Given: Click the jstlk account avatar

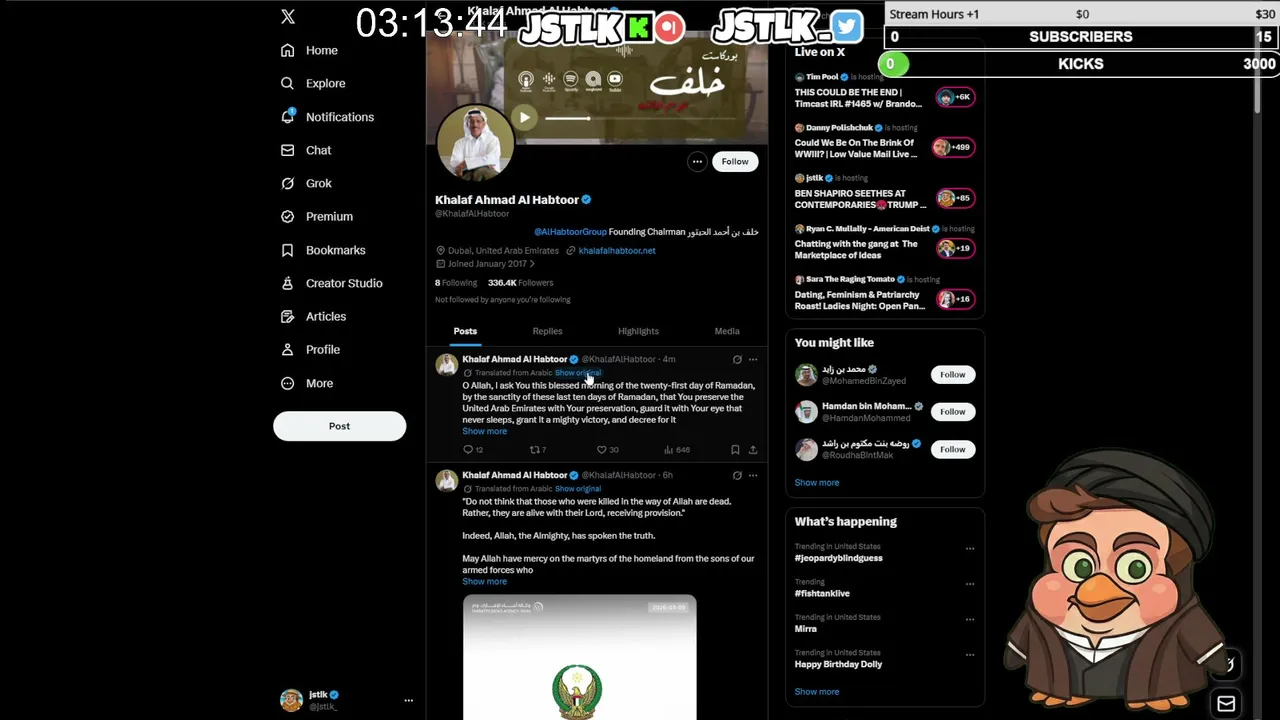Looking at the screenshot, I should click(x=291, y=700).
